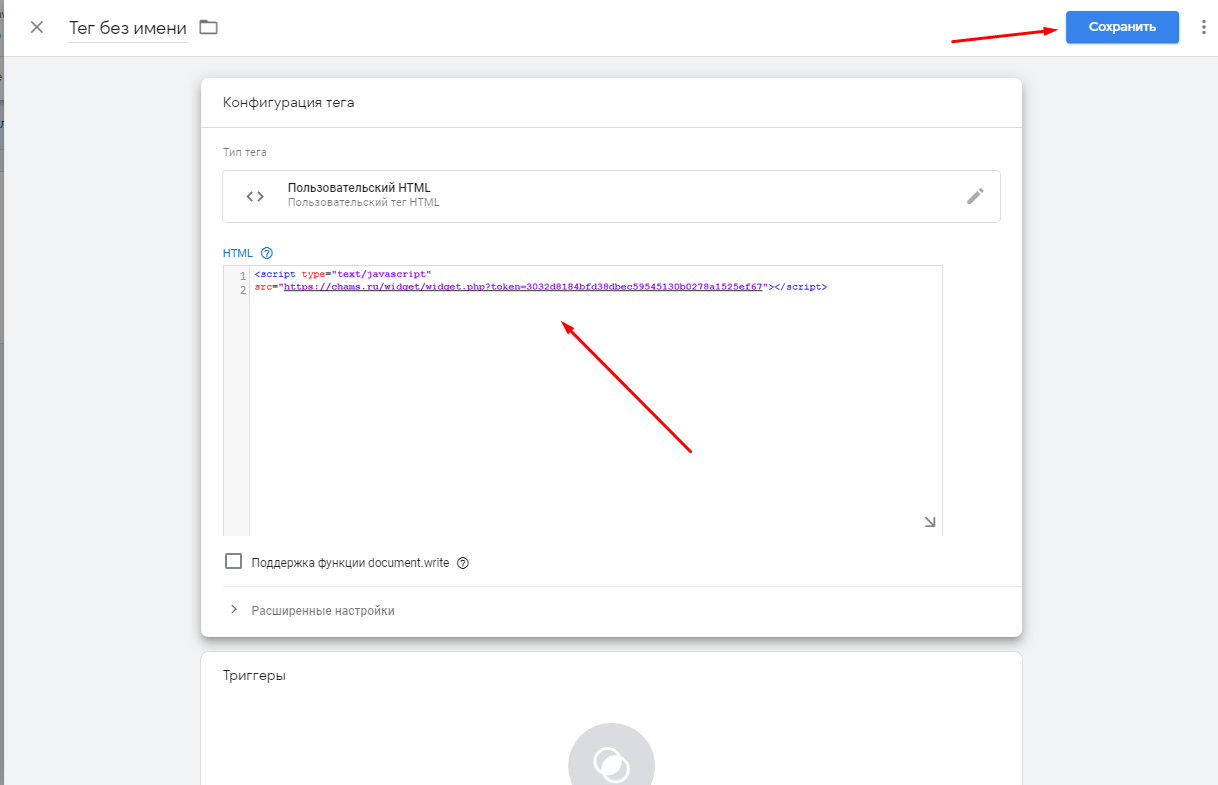Image resolution: width=1218 pixels, height=785 pixels.
Task: Open the help icon next to HTML label
Action: (266, 253)
